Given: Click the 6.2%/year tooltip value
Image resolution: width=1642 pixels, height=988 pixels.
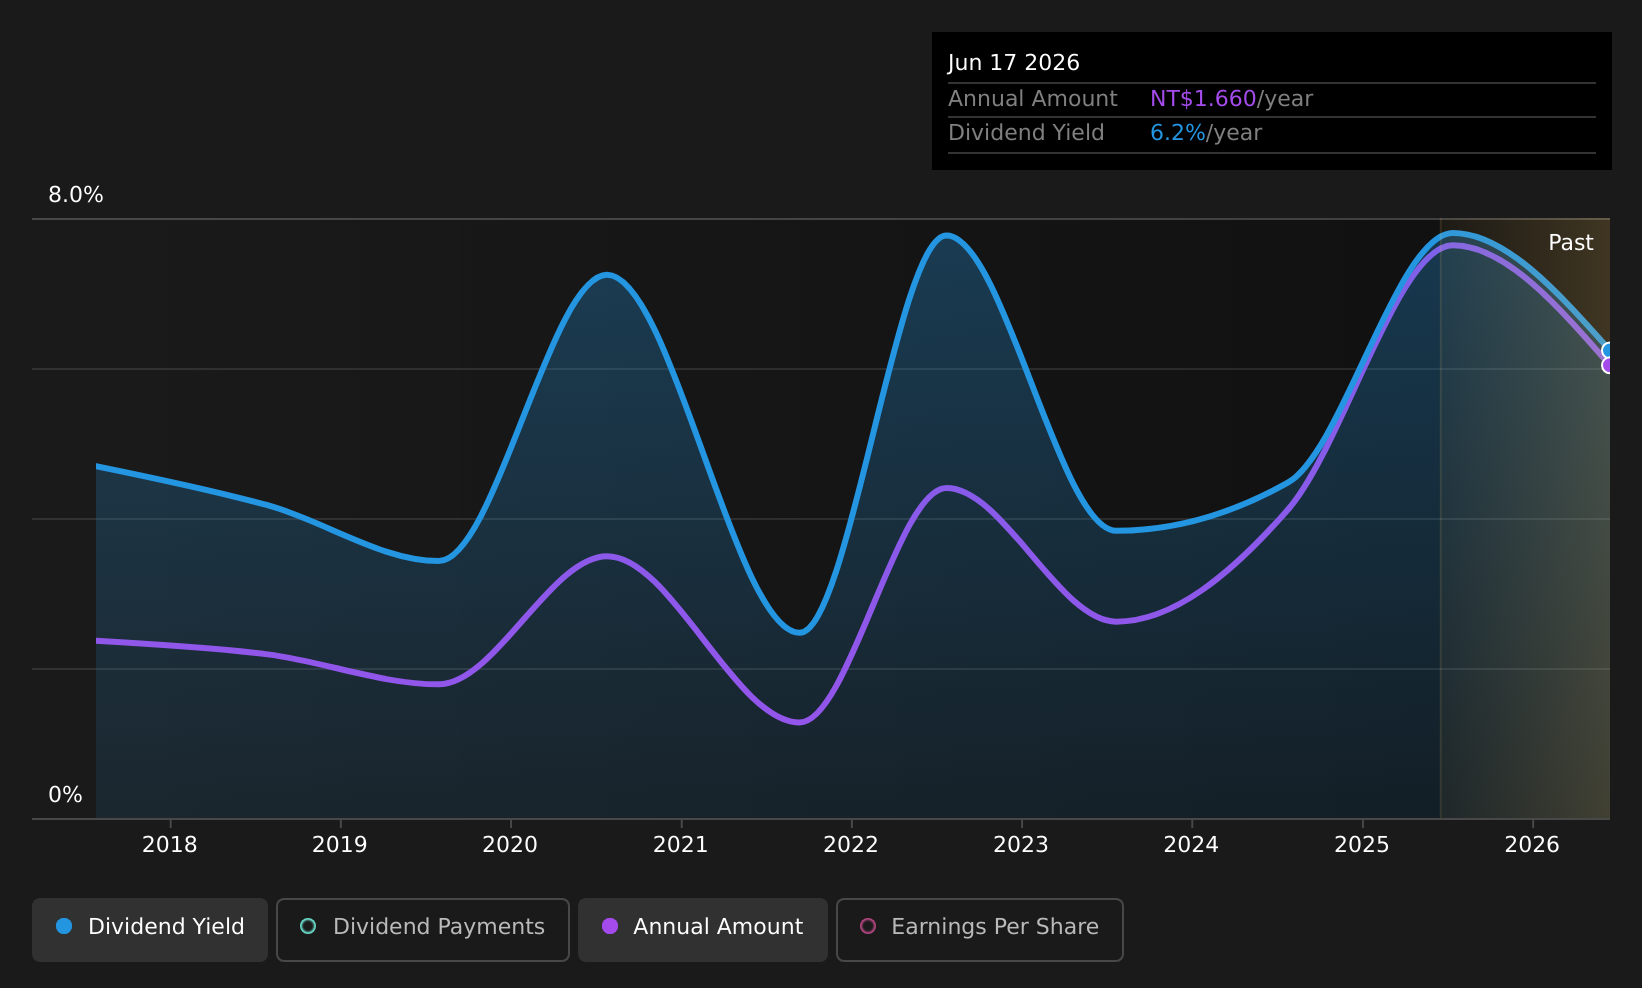Looking at the screenshot, I should pos(1206,133).
